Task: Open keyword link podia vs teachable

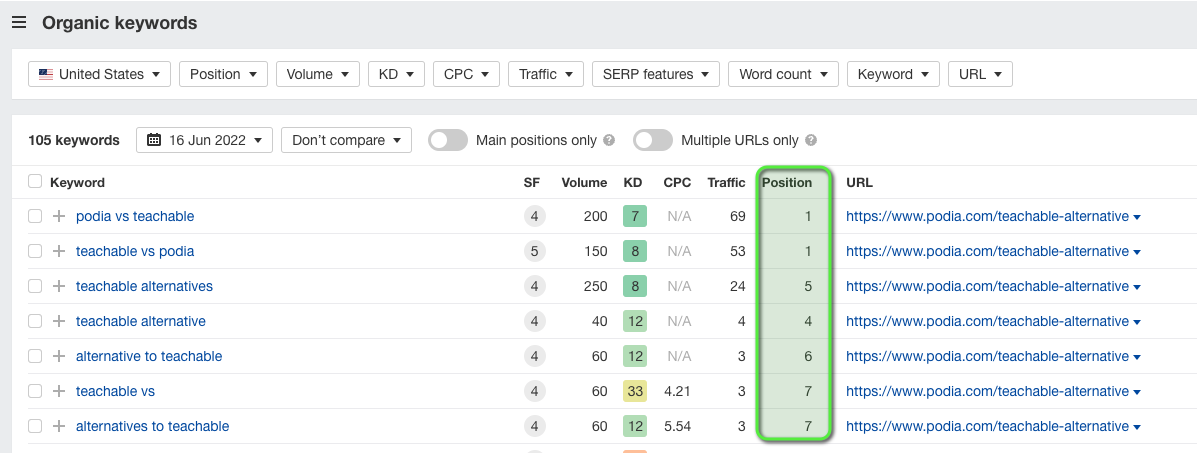Action: pos(135,216)
